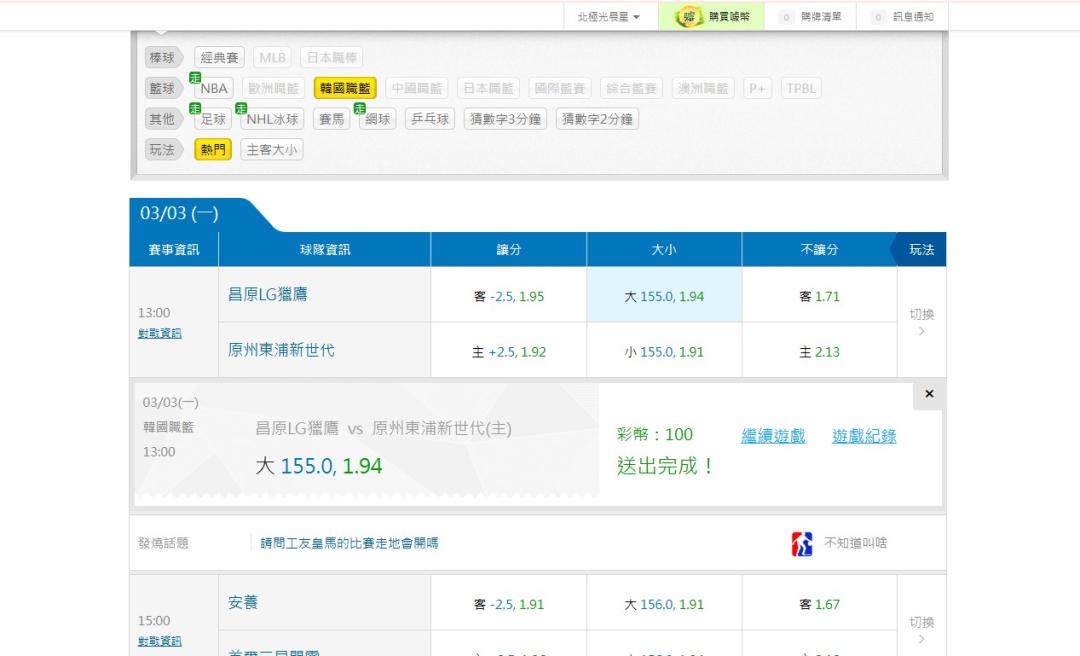Image resolution: width=1080 pixels, height=656 pixels.
Task: Click the 讓分 column header
Action: click(509, 249)
